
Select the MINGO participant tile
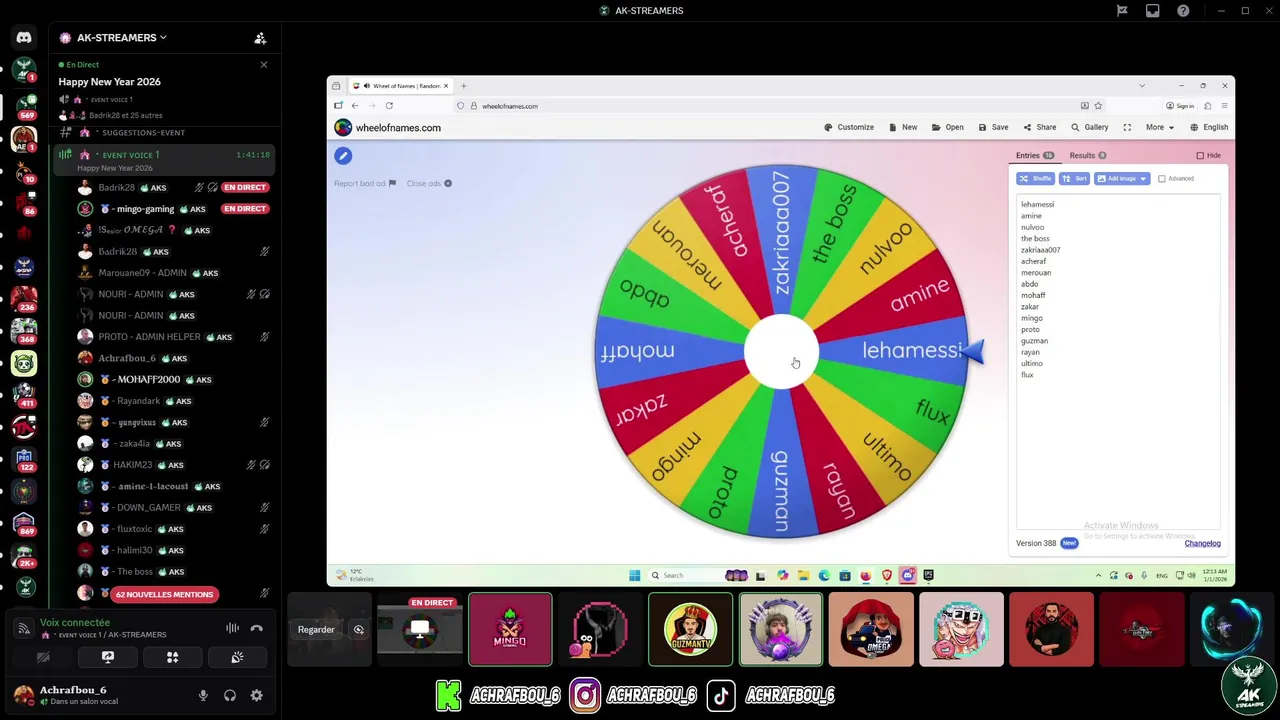510,629
